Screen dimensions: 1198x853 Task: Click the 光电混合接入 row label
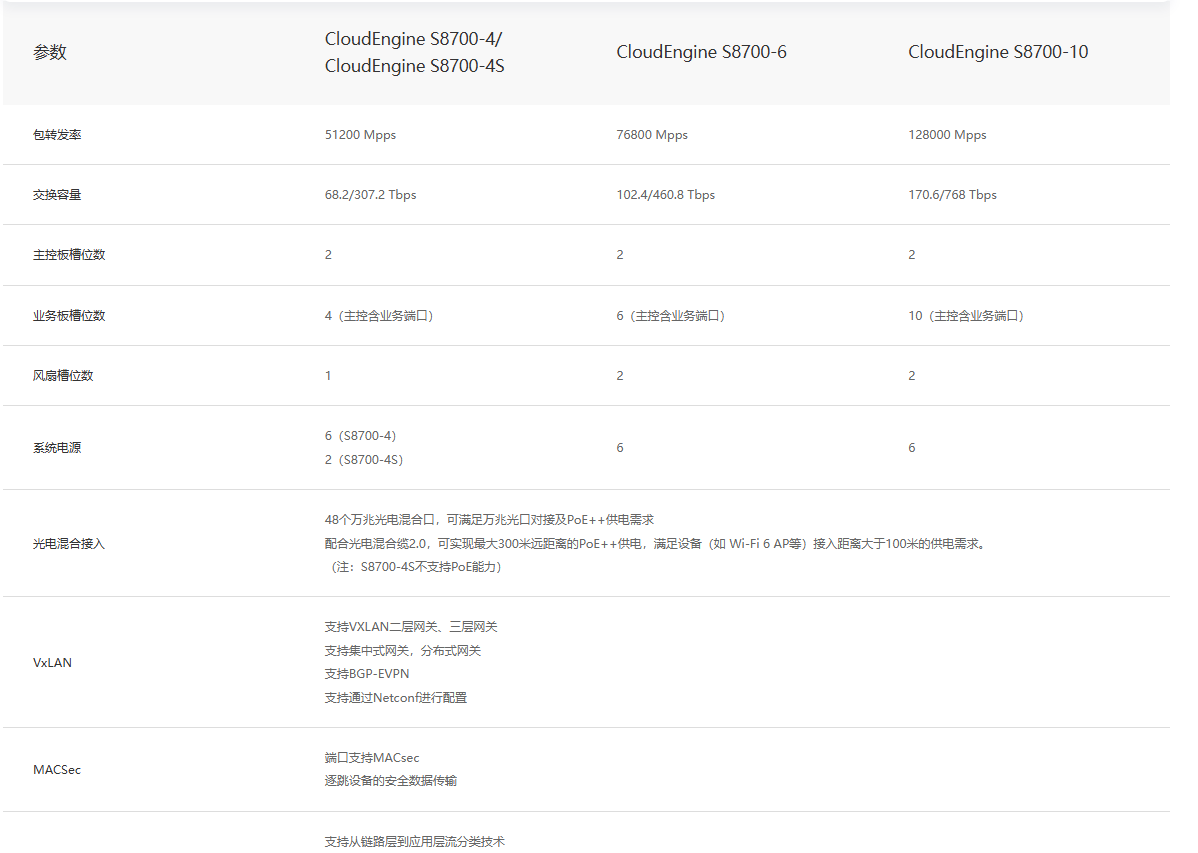(69, 544)
